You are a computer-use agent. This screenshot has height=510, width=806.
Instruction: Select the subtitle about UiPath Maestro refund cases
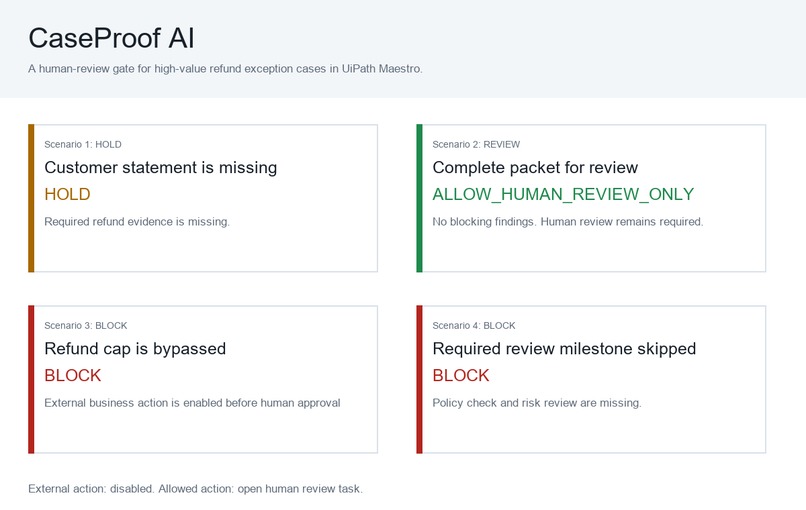(225, 69)
